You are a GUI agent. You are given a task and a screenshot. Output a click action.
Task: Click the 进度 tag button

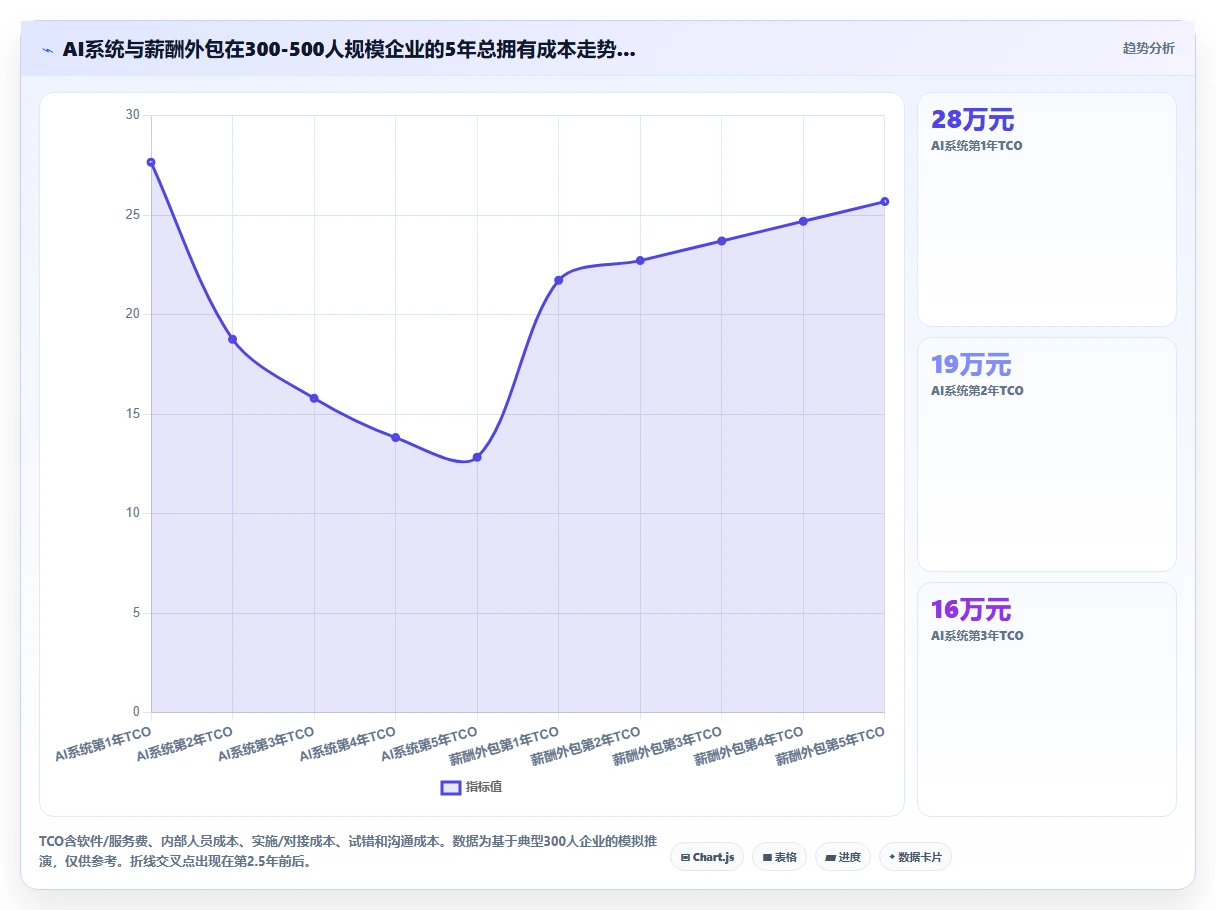tap(843, 857)
